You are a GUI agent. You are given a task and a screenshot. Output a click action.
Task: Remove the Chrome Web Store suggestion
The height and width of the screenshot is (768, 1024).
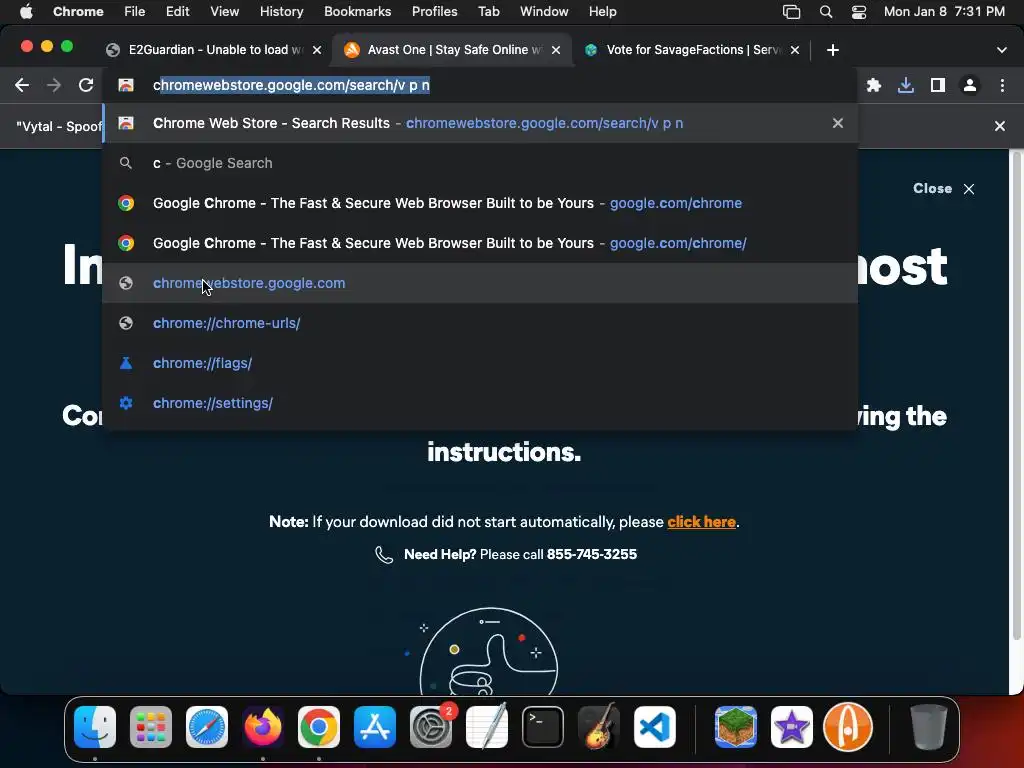[837, 123]
